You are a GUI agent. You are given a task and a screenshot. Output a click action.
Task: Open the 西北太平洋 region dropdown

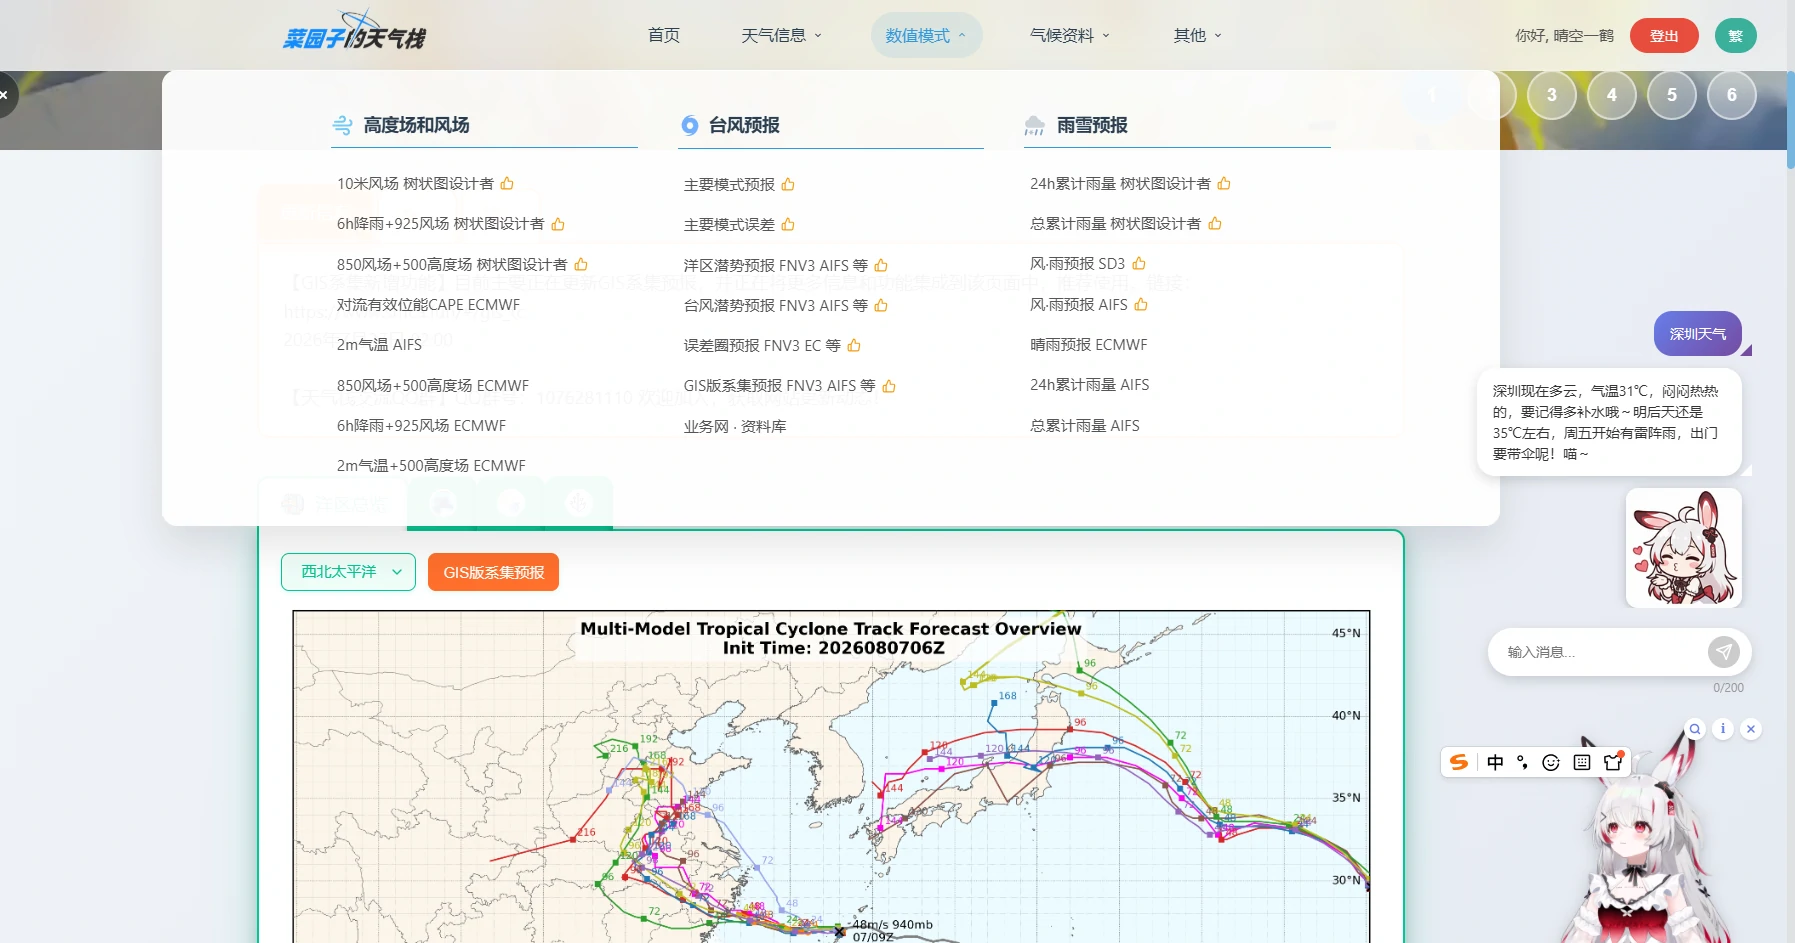[x=348, y=572]
